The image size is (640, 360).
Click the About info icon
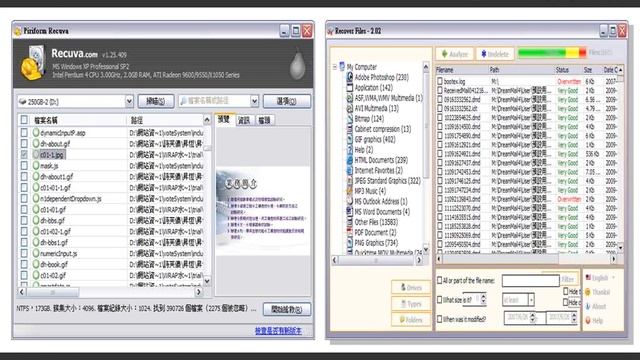coord(588,306)
